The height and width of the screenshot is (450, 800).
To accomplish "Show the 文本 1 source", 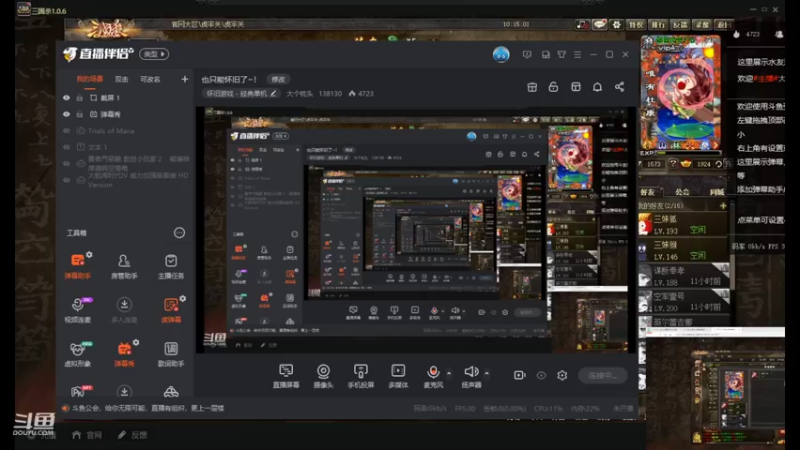I will point(66,147).
